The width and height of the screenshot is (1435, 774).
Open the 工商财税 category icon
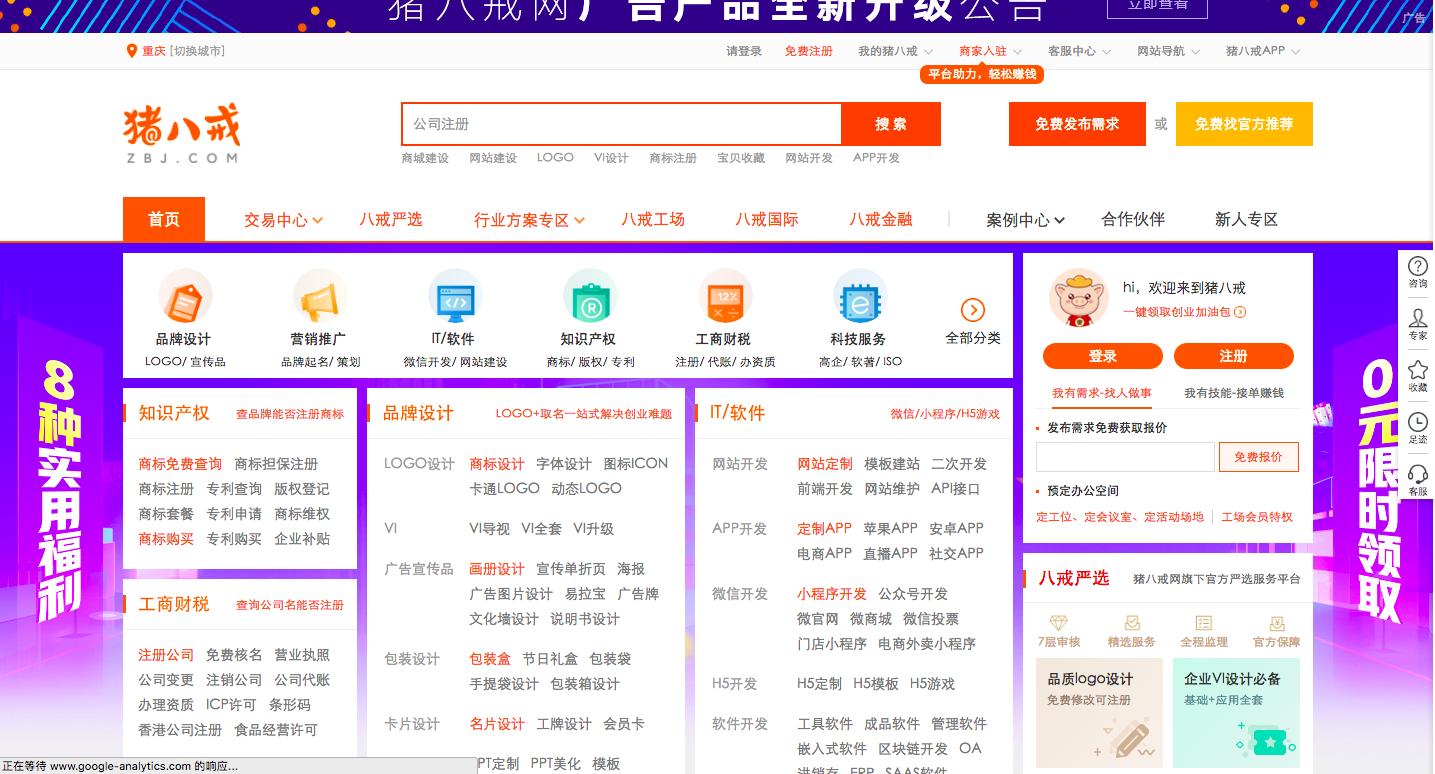tap(724, 296)
